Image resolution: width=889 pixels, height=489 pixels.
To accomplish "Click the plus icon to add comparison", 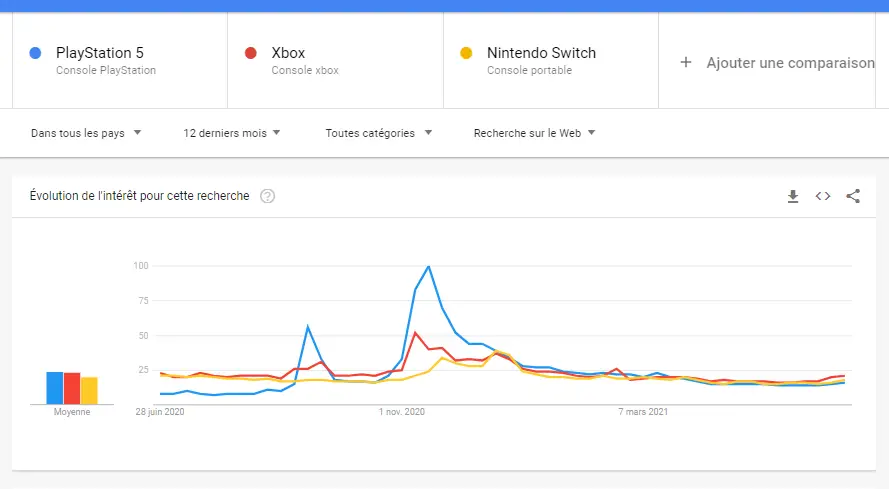I will pyautogui.click(x=685, y=62).
